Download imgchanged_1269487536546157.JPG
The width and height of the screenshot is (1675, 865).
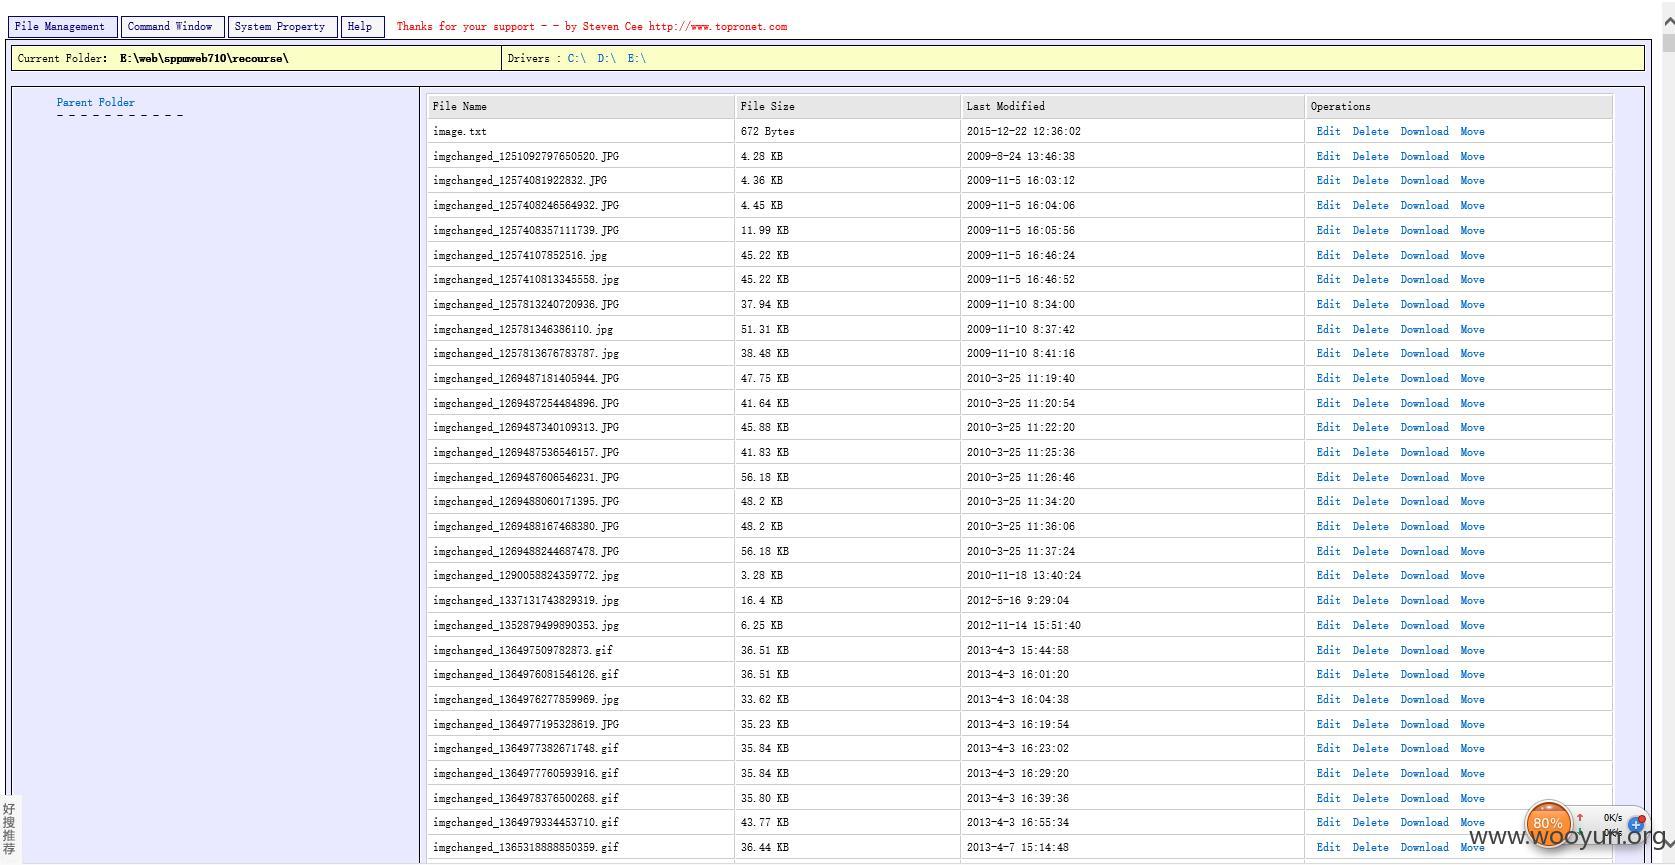(x=1424, y=452)
